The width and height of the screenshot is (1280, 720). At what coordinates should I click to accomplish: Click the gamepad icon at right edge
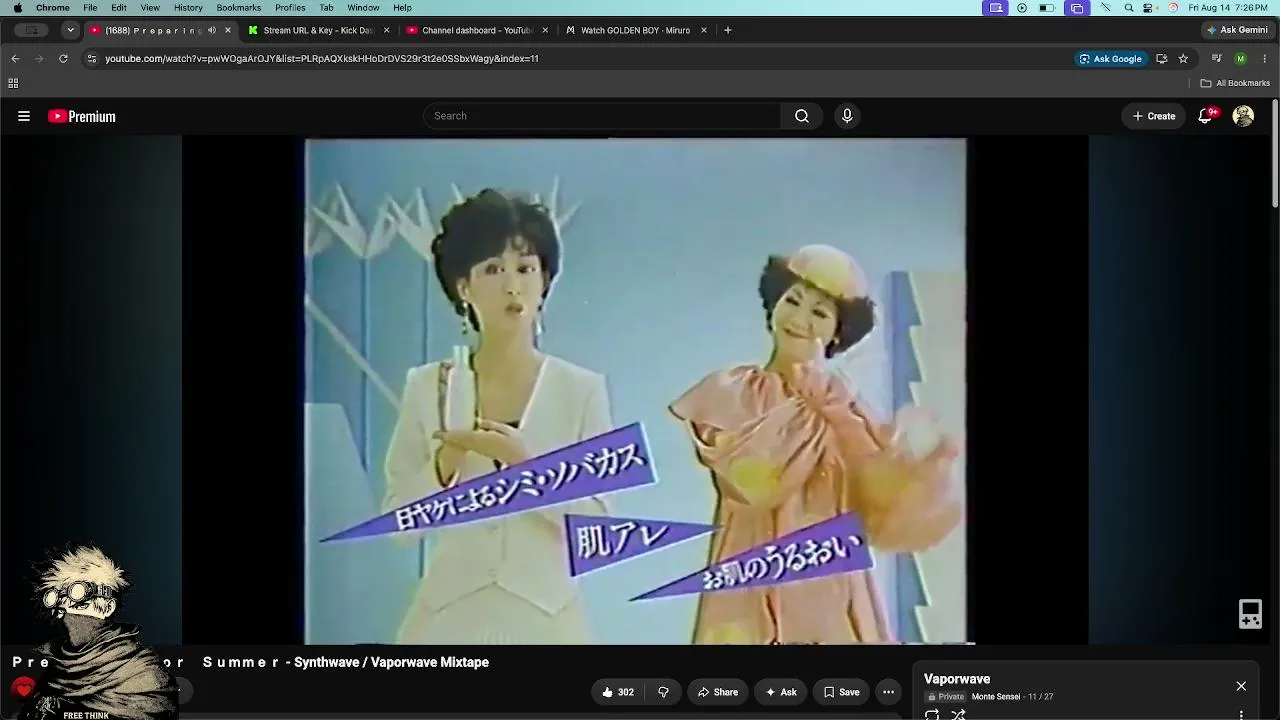(x=1250, y=614)
